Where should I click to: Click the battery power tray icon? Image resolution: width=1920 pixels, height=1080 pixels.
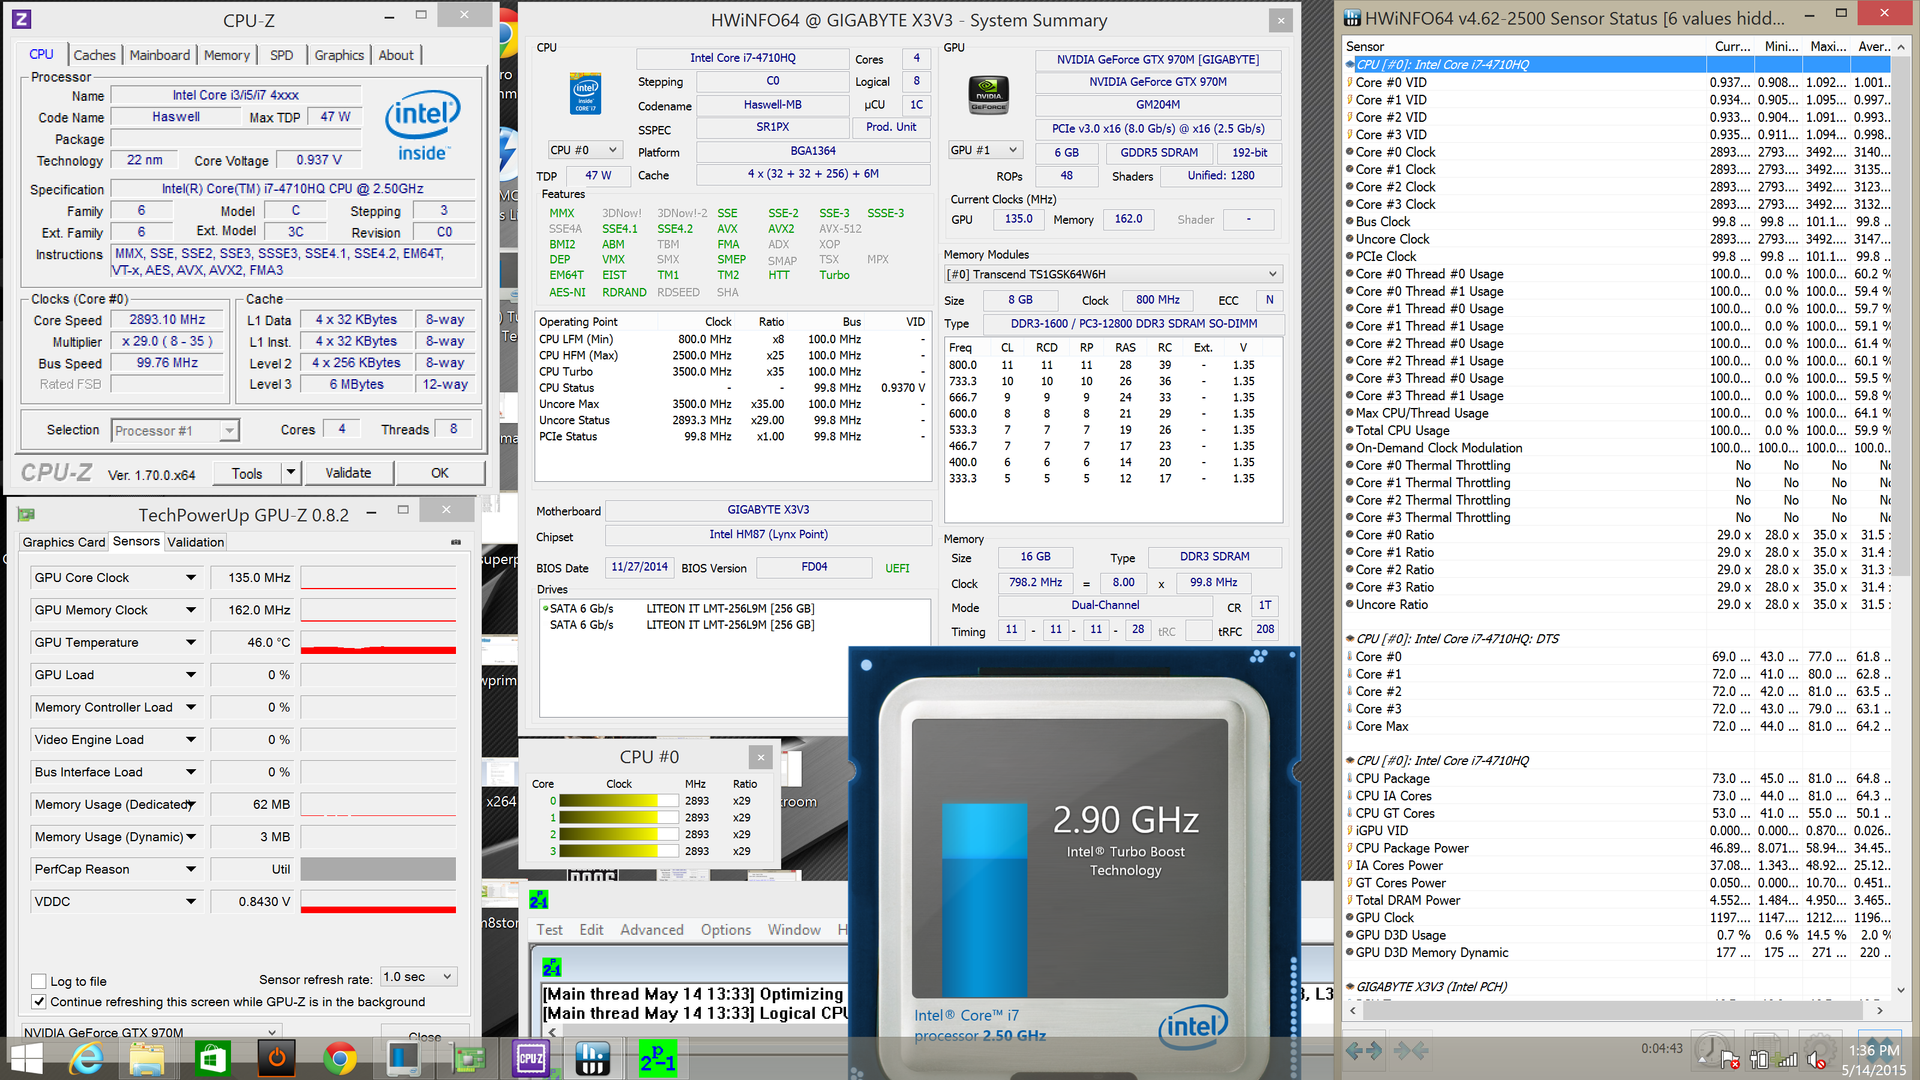point(1760,1060)
